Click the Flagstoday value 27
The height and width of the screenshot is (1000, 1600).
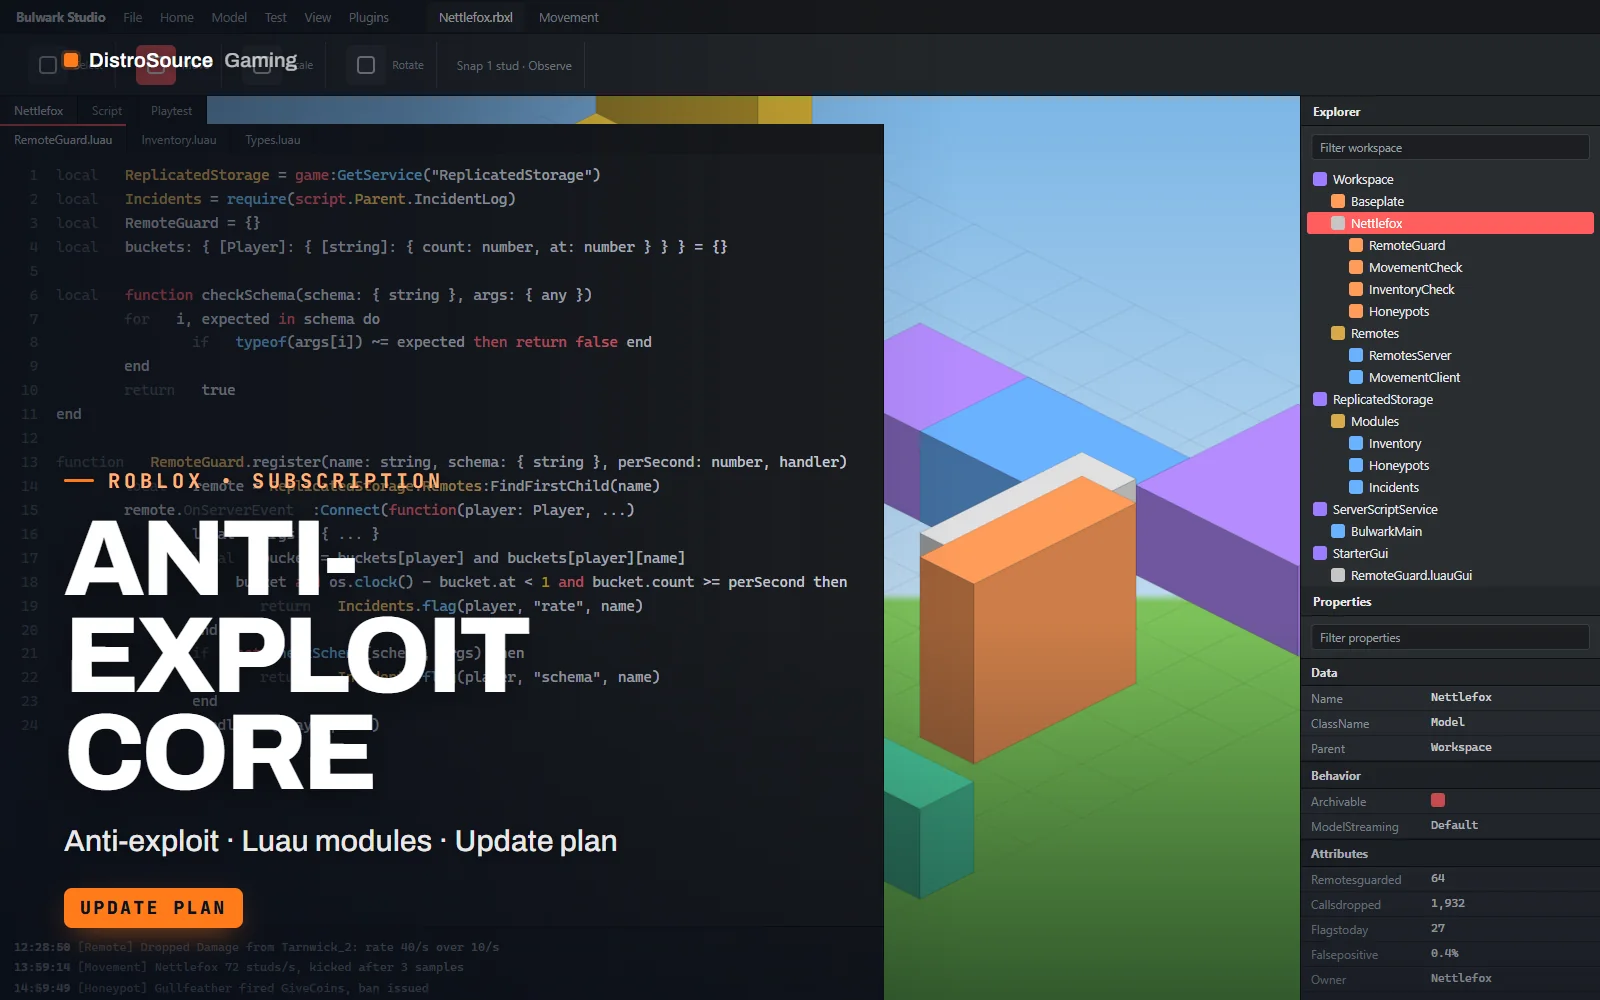(x=1438, y=928)
